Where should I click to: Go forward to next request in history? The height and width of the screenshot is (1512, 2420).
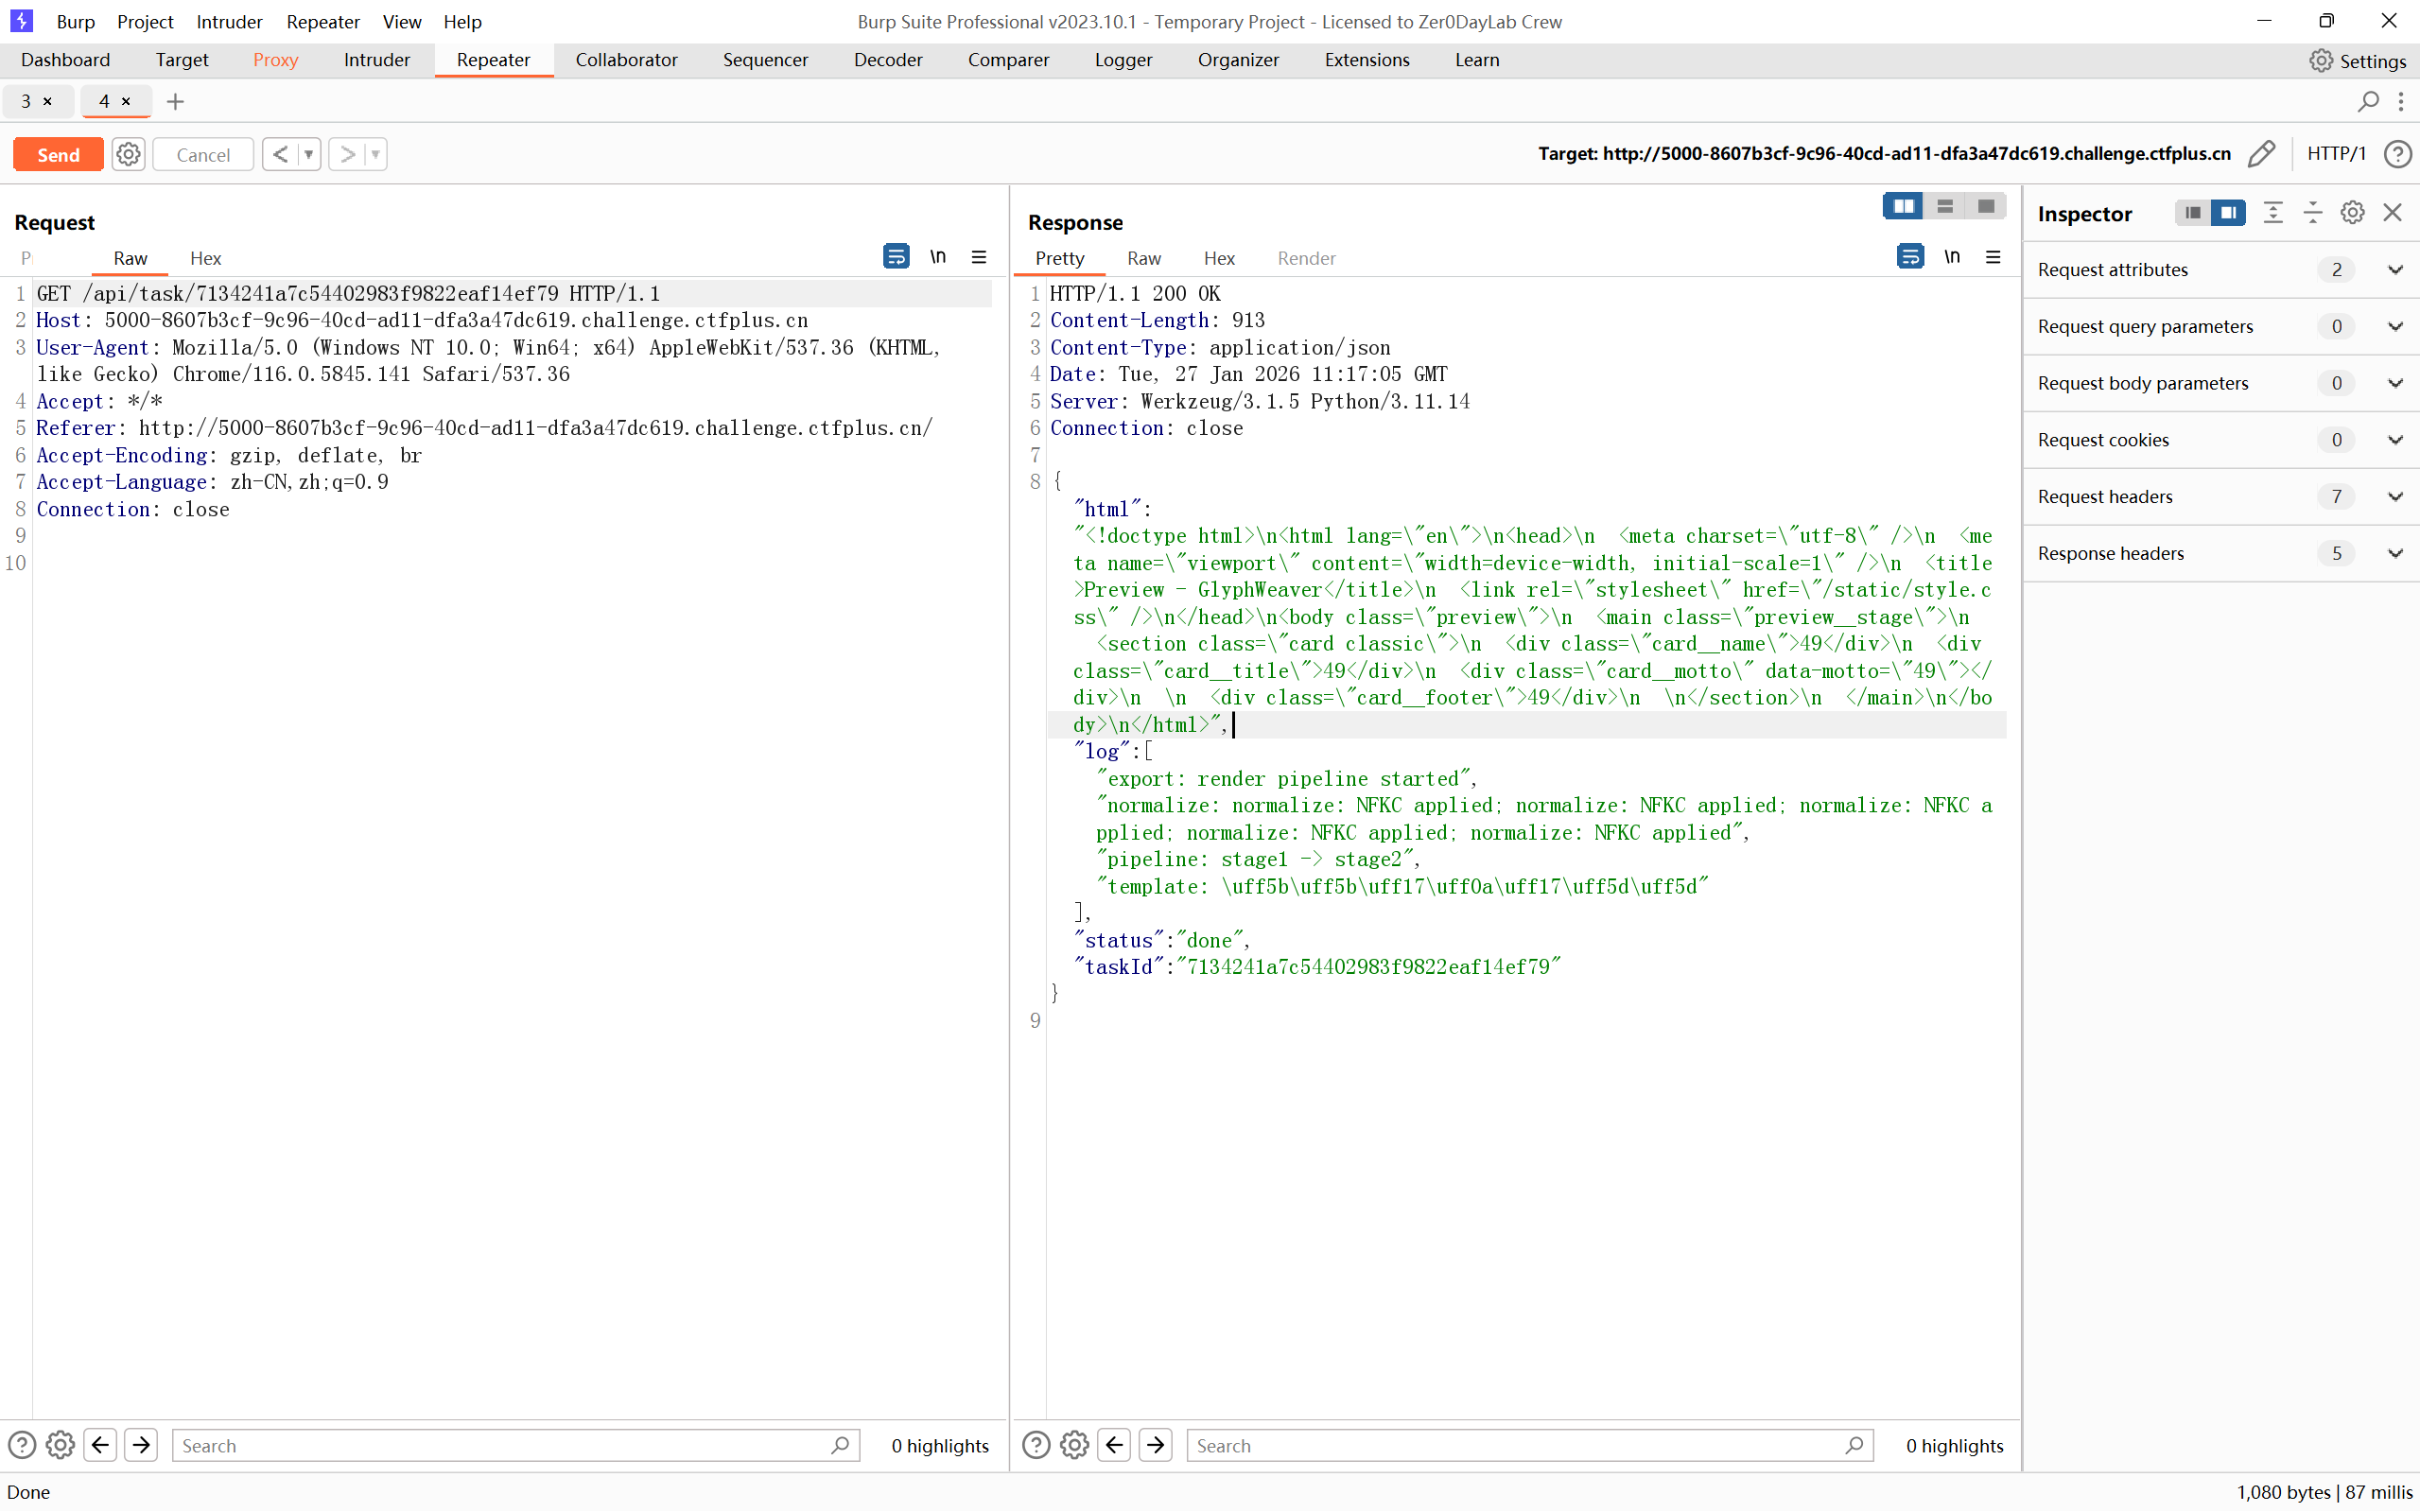click(347, 154)
